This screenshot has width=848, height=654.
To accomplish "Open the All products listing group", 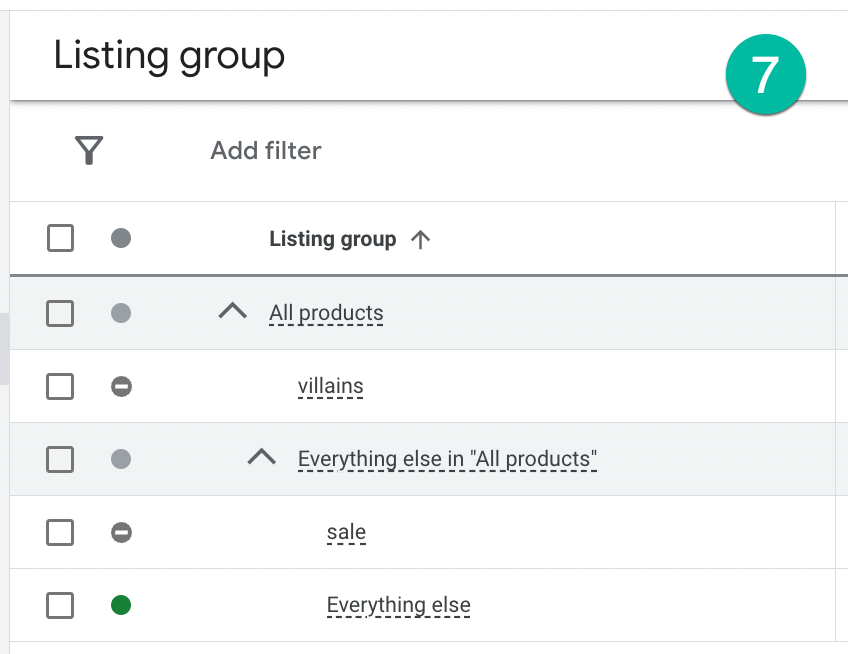I will [326, 313].
